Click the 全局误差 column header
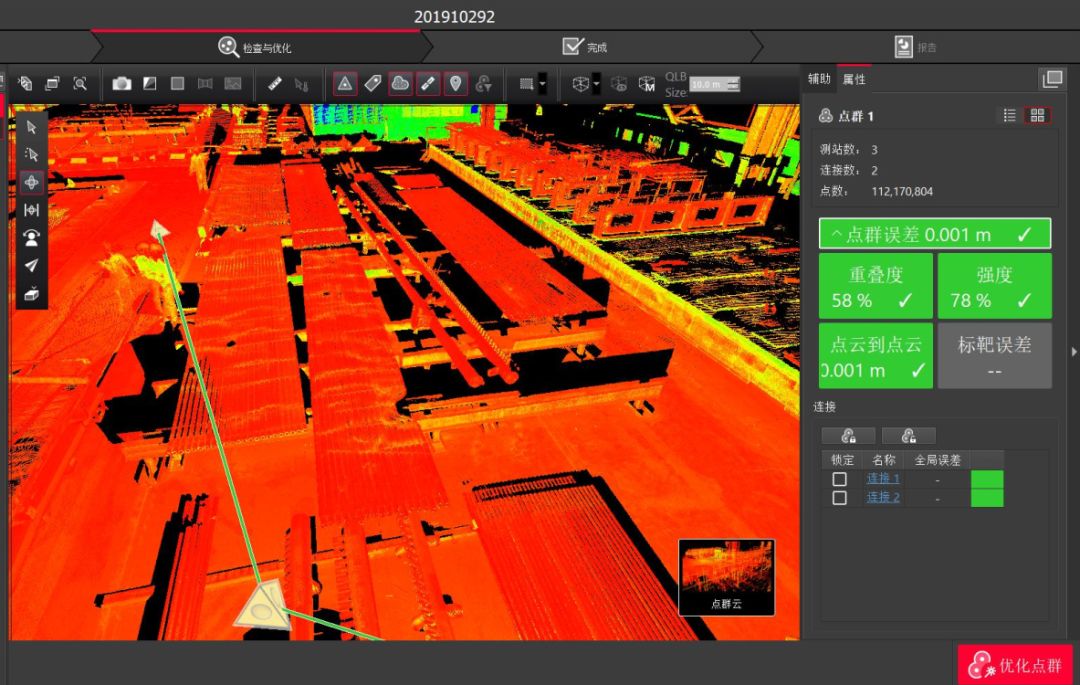The image size is (1080, 685). click(937, 460)
